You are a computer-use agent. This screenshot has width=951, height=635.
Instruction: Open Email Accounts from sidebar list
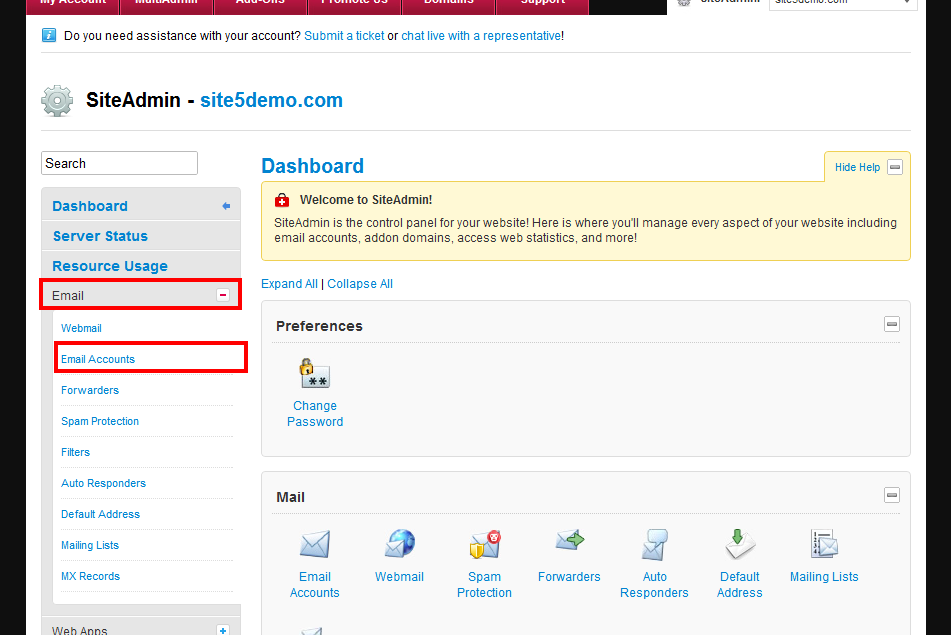[x=98, y=359]
